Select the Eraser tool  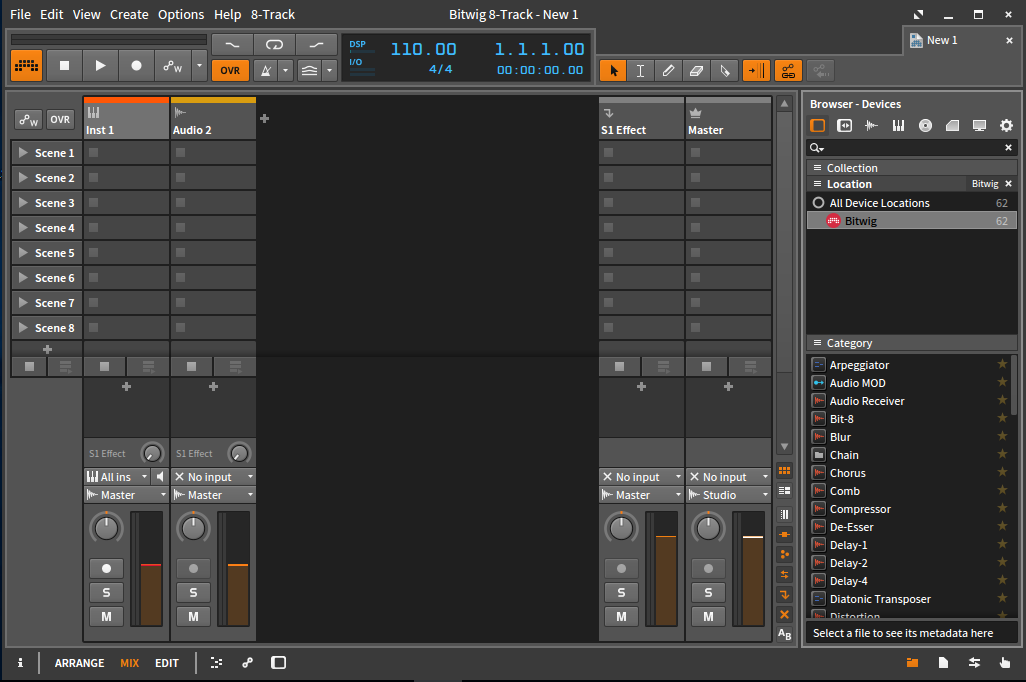pos(696,71)
